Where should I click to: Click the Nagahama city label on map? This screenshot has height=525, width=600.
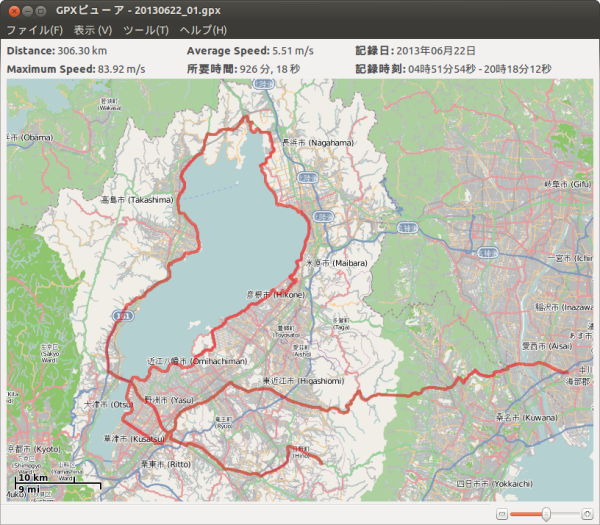pos(316,143)
